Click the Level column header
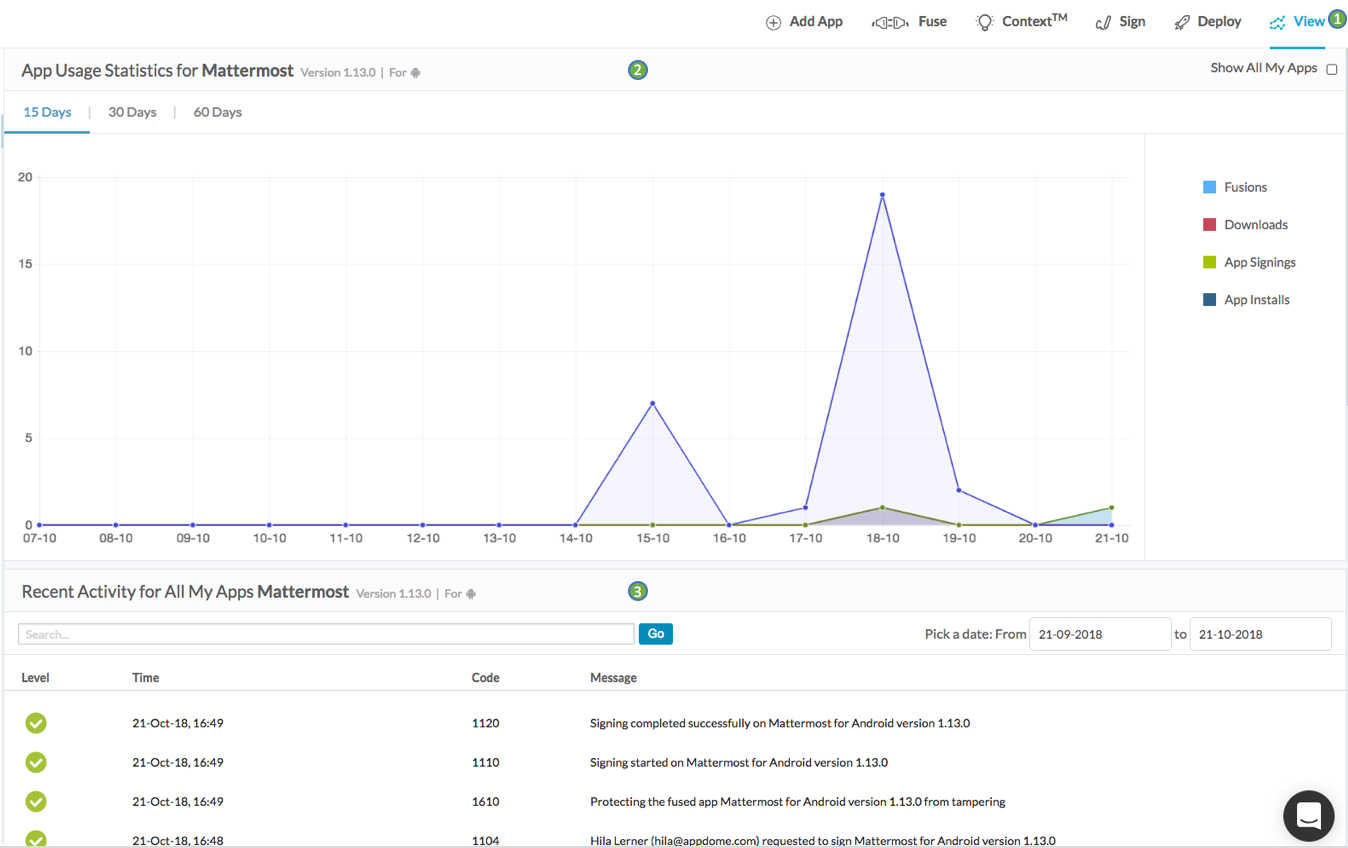The width and height of the screenshot is (1348, 848). point(36,678)
